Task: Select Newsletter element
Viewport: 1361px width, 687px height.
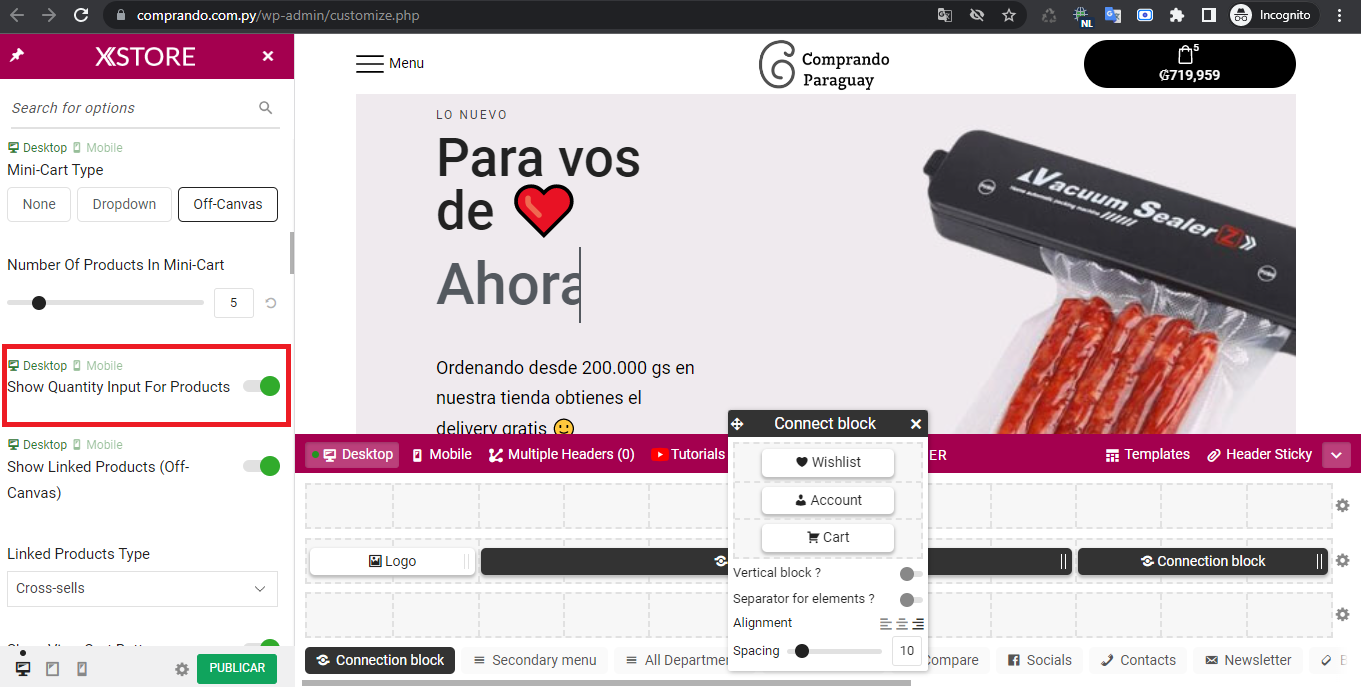Action: 1249,660
